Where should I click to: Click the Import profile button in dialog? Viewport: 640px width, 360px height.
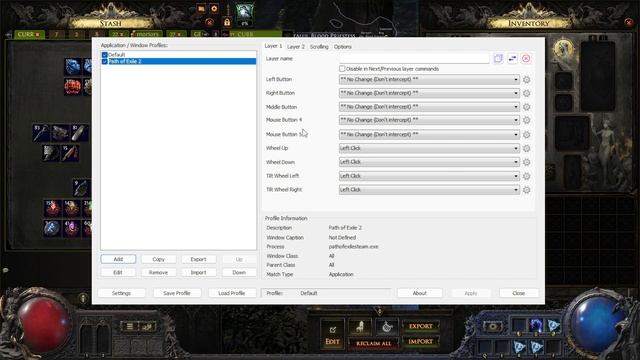[x=198, y=272]
